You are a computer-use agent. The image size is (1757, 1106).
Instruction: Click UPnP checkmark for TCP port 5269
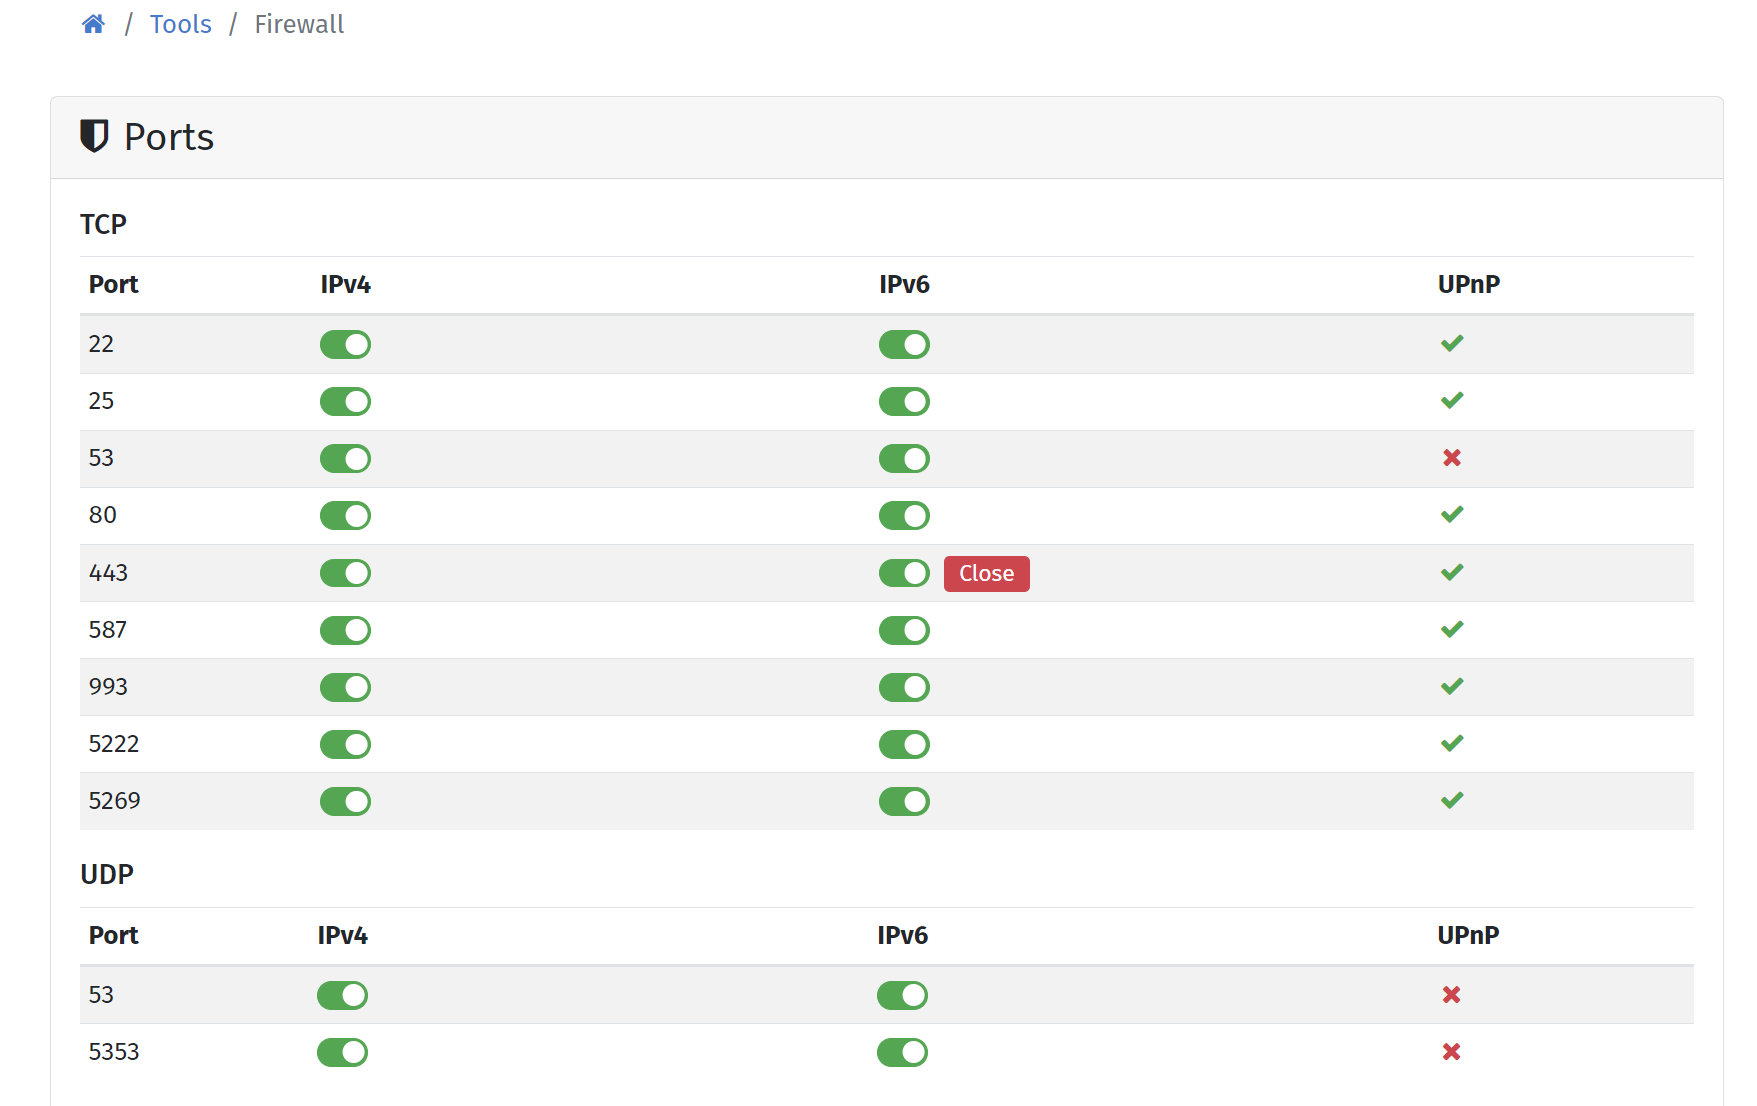pos(1452,801)
